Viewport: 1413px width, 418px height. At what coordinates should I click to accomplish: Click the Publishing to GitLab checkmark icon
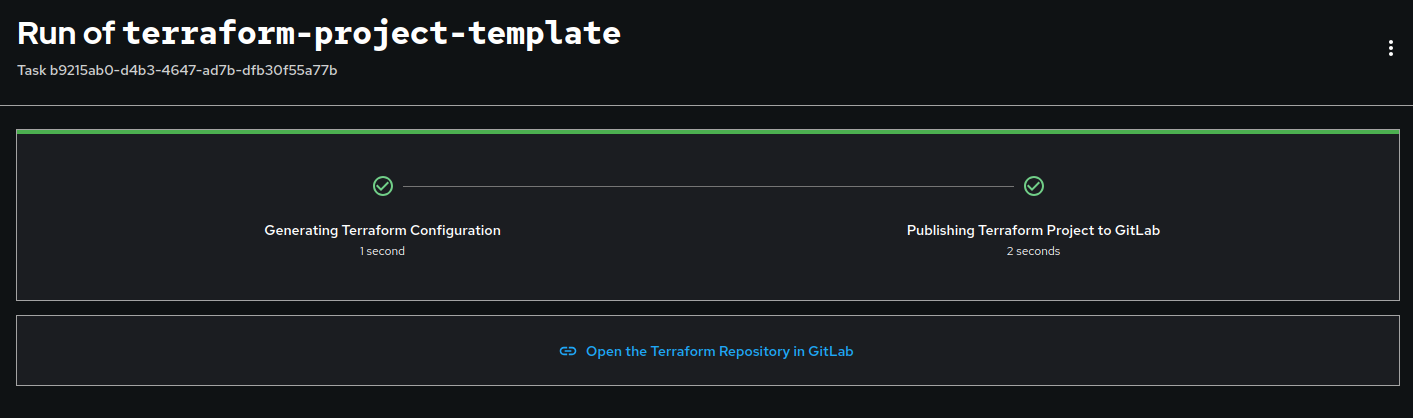coord(1034,186)
